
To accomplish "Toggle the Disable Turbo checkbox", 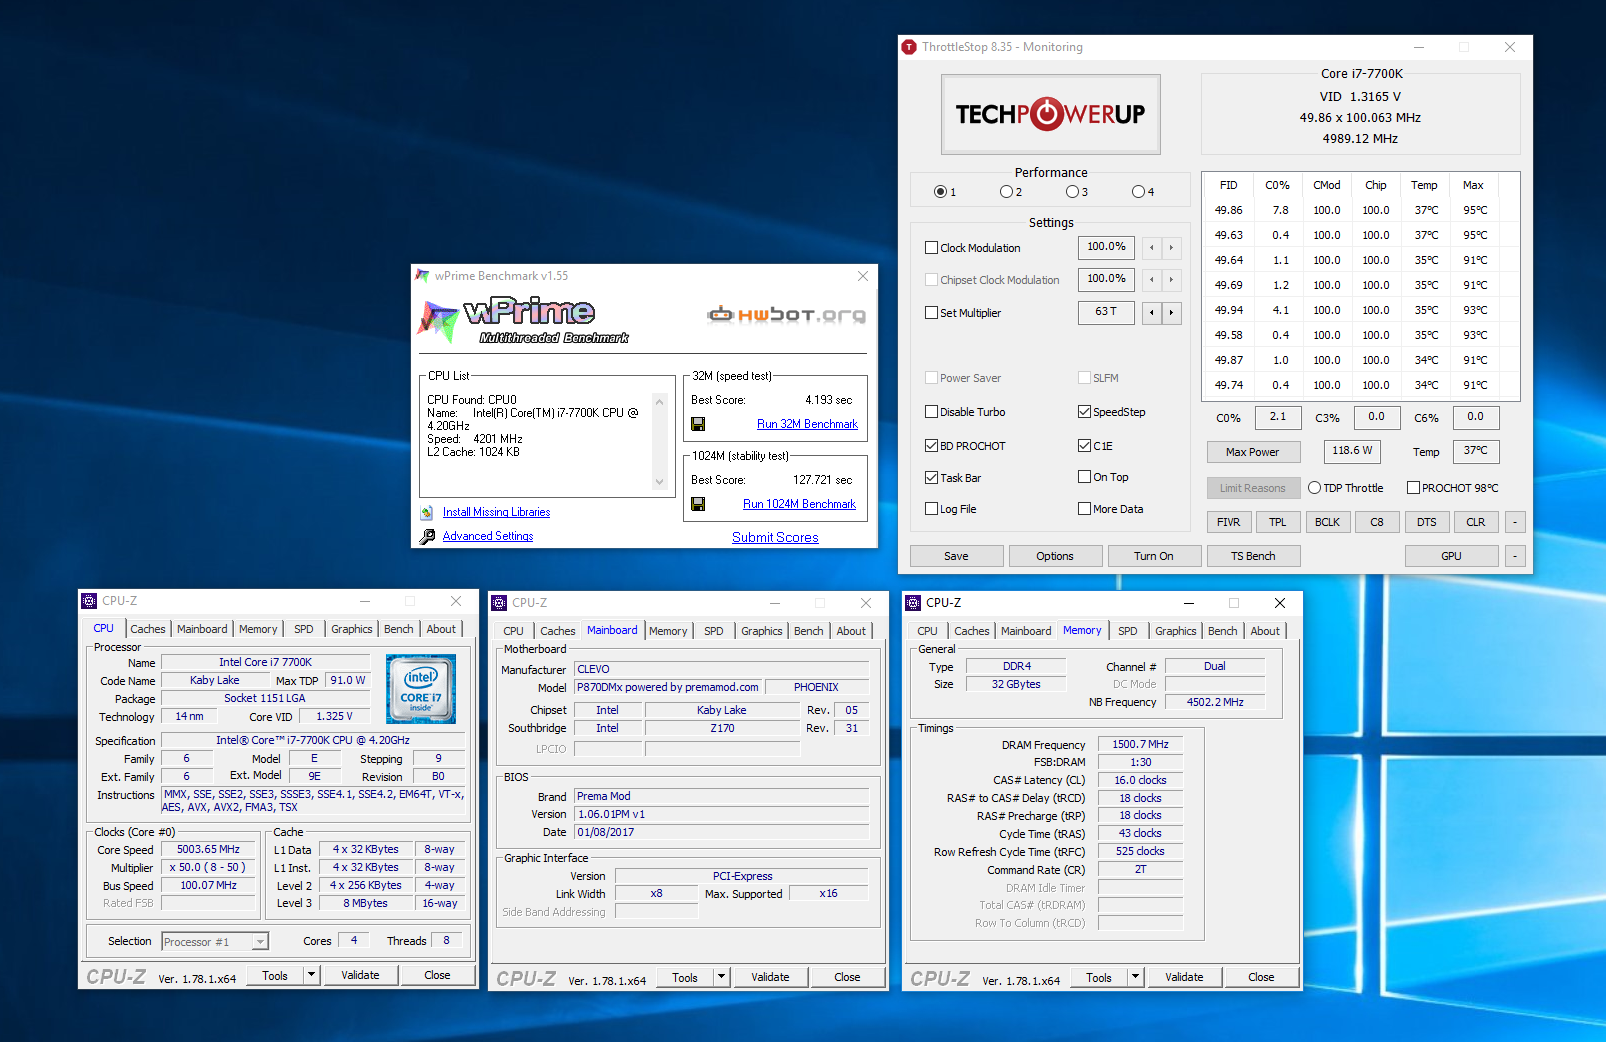I will coord(932,412).
